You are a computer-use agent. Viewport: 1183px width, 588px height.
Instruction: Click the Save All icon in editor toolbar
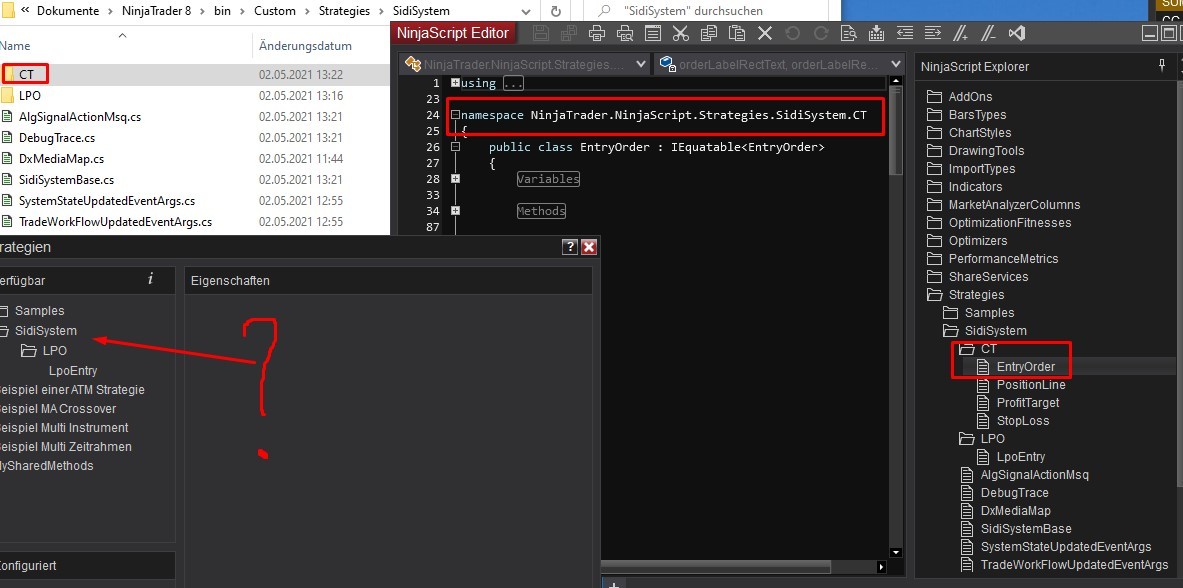tap(568, 32)
